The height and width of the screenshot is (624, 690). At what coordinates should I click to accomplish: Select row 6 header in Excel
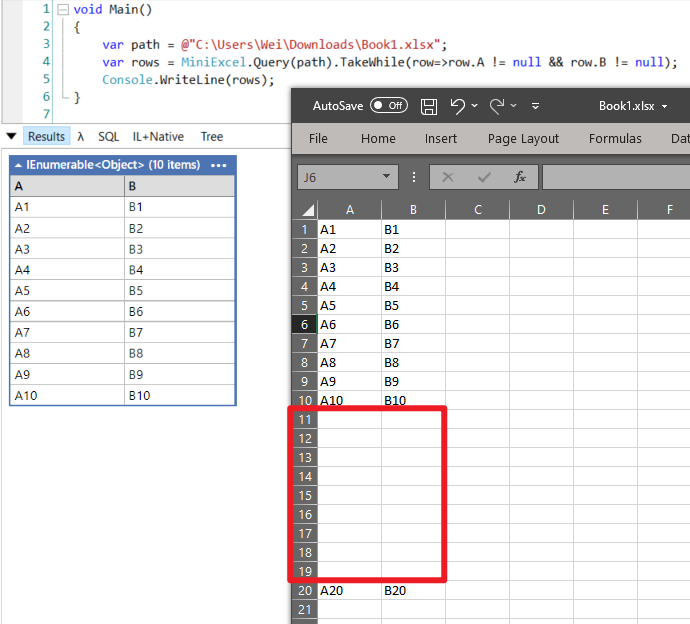305,324
